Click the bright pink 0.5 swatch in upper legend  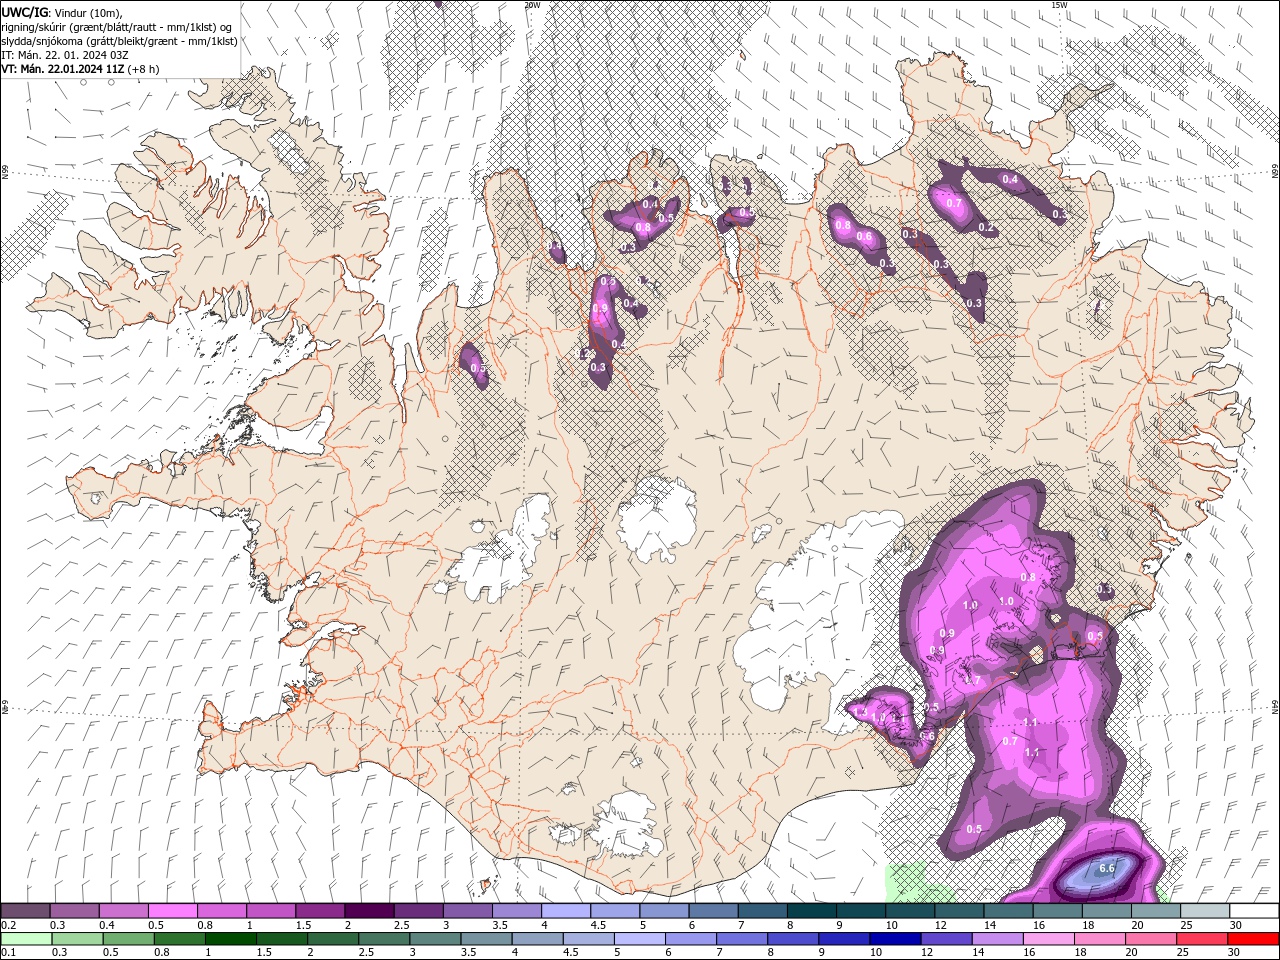172,911
